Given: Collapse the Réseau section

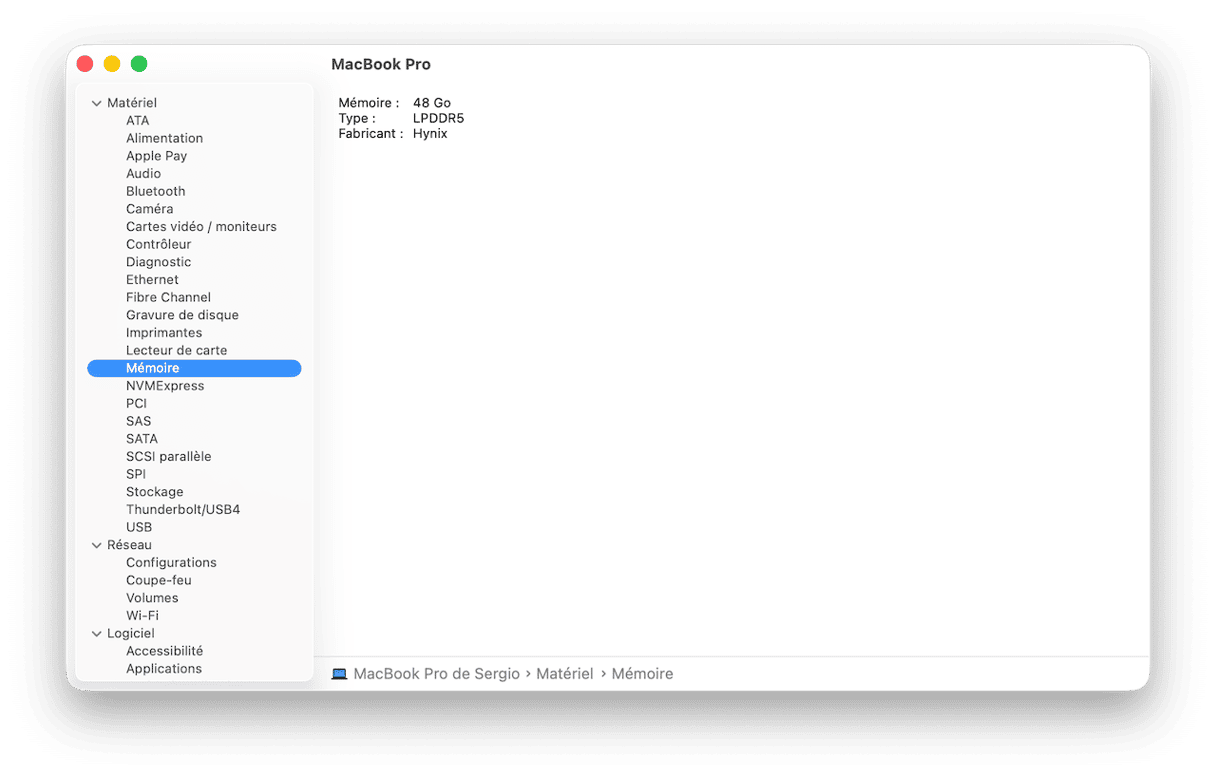Looking at the screenshot, I should (97, 545).
